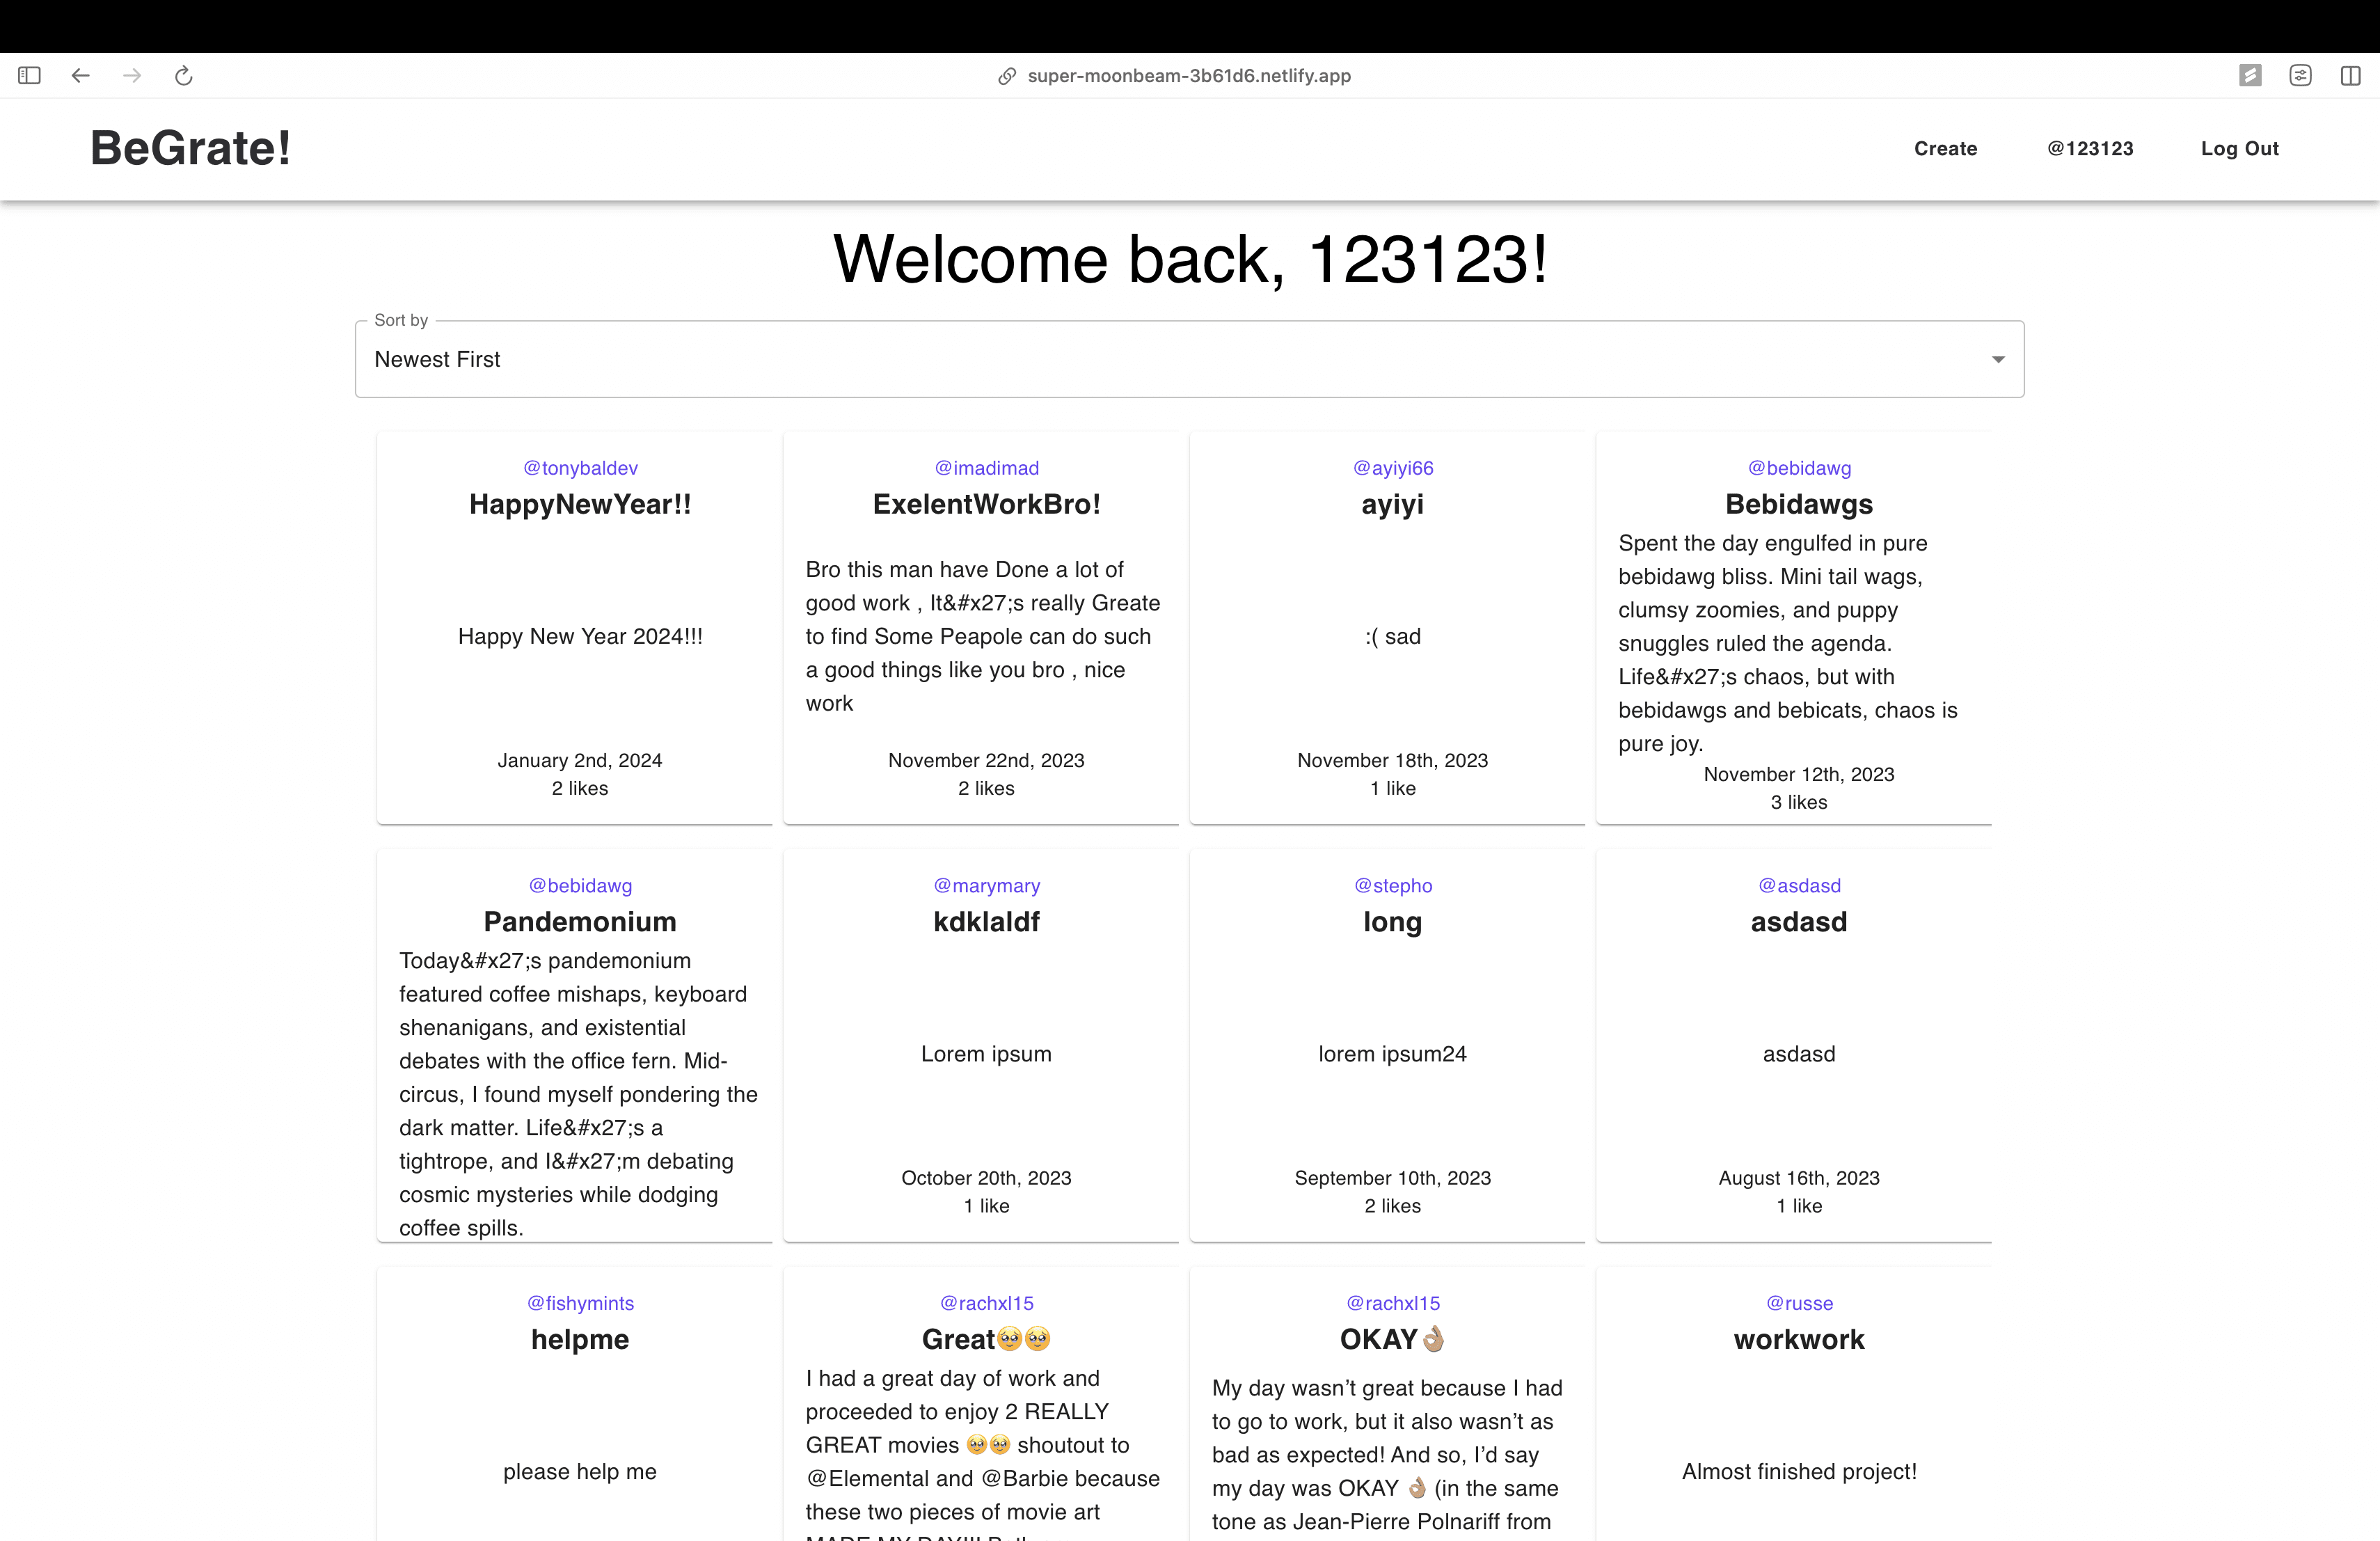Image resolution: width=2380 pixels, height=1541 pixels.
Task: Click the September 10th, 2023 date text
Action: (1393, 1178)
